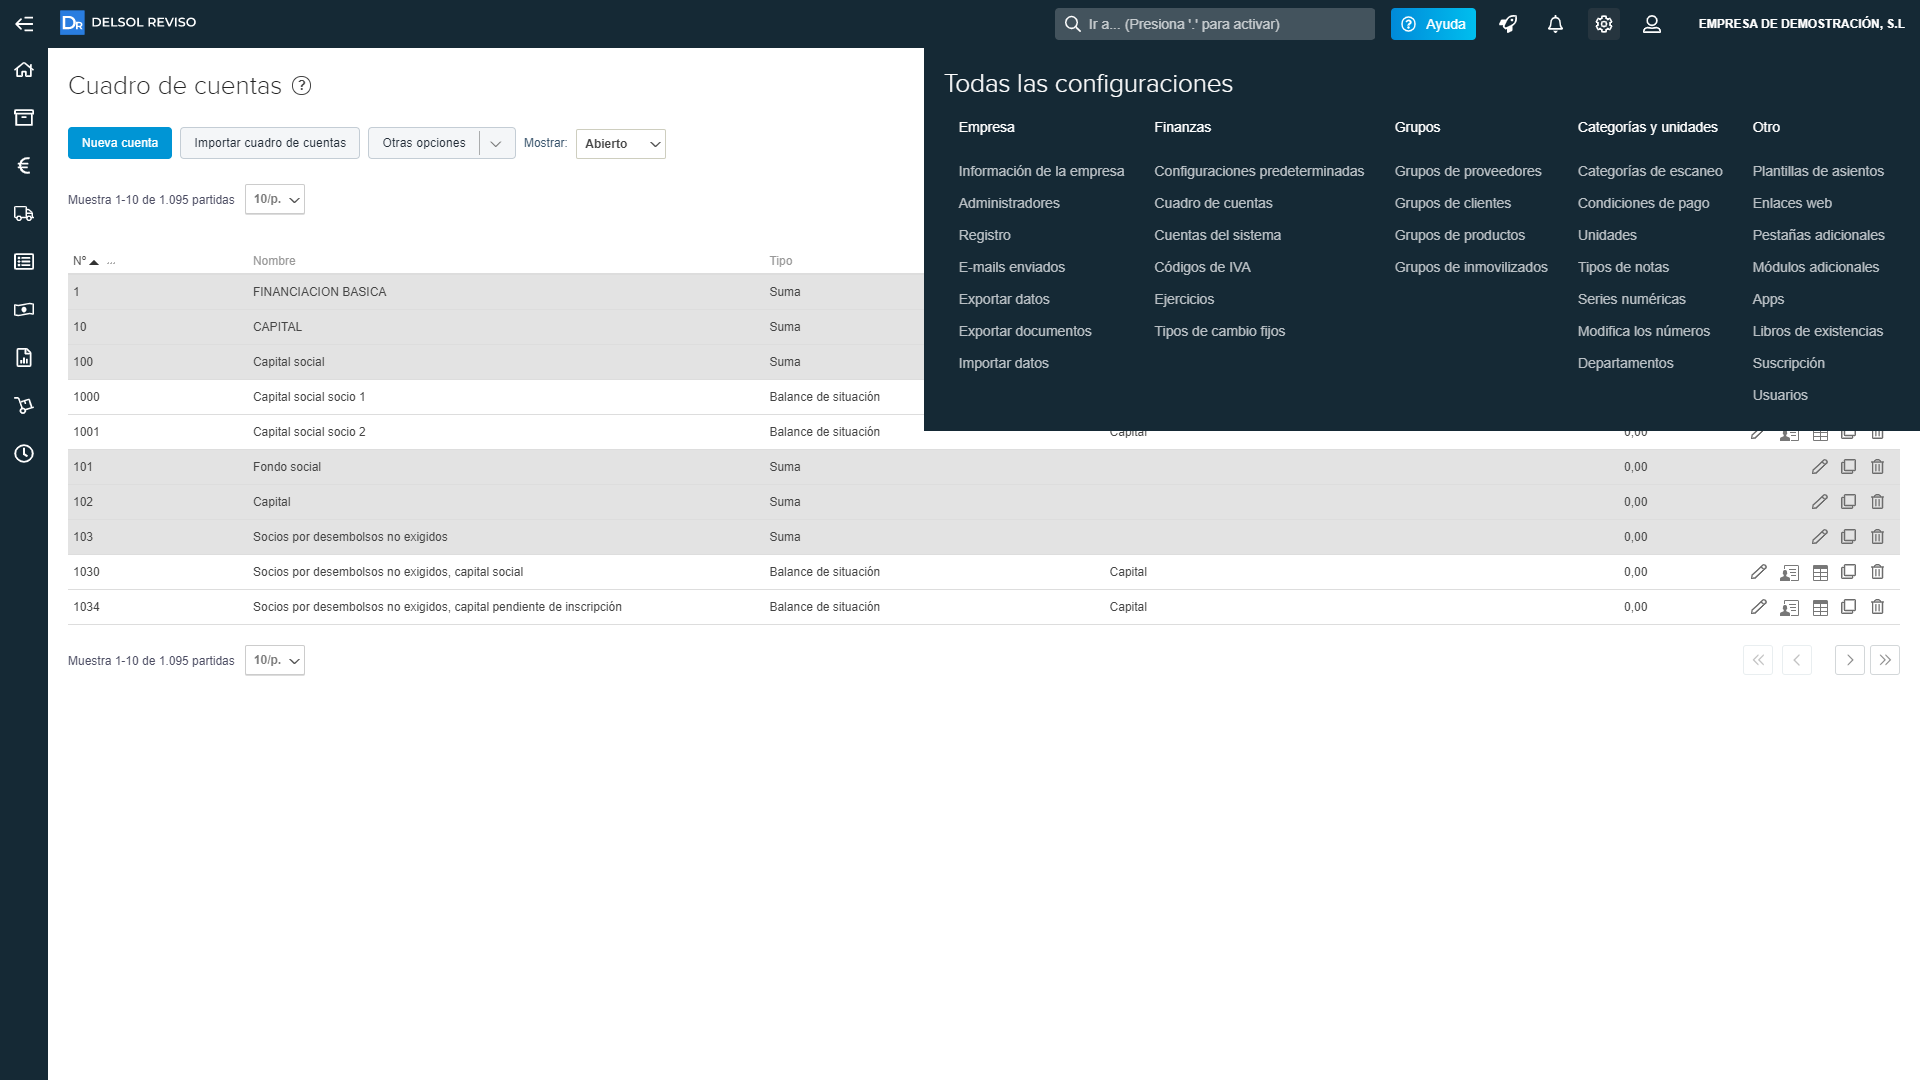Collapse sidebar with the back arrow icon
This screenshot has width=1920, height=1080.
24,24
